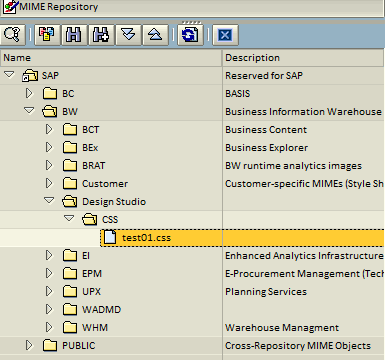Click the Description column header
This screenshot has height=360, width=386.
pyautogui.click(x=303, y=58)
